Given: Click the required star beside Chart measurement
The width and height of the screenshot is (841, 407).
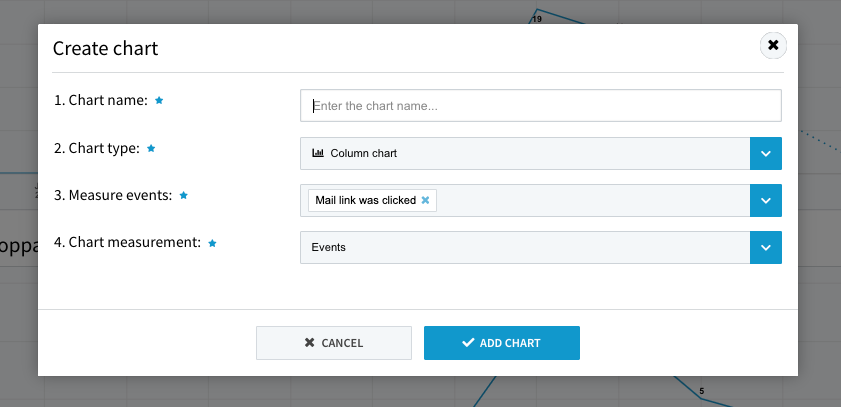Looking at the screenshot, I should (x=212, y=243).
